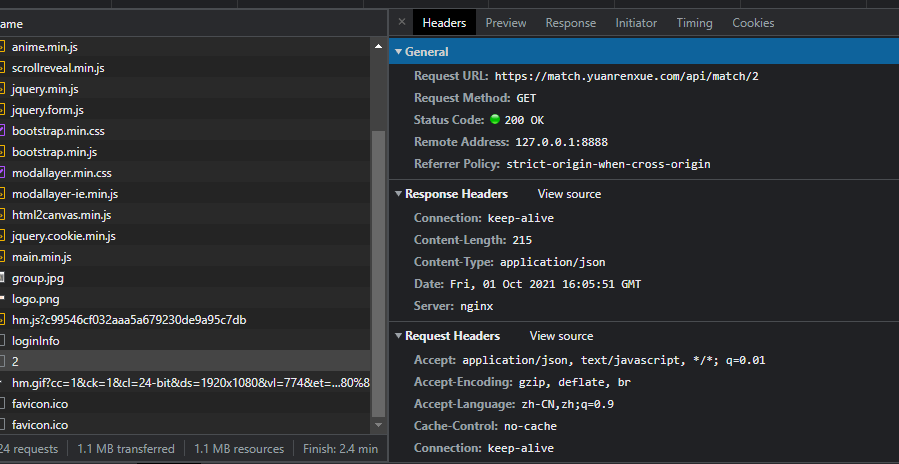This screenshot has width=899, height=464.
Task: Click the Accept-Encoding gzip value
Action: 575,383
